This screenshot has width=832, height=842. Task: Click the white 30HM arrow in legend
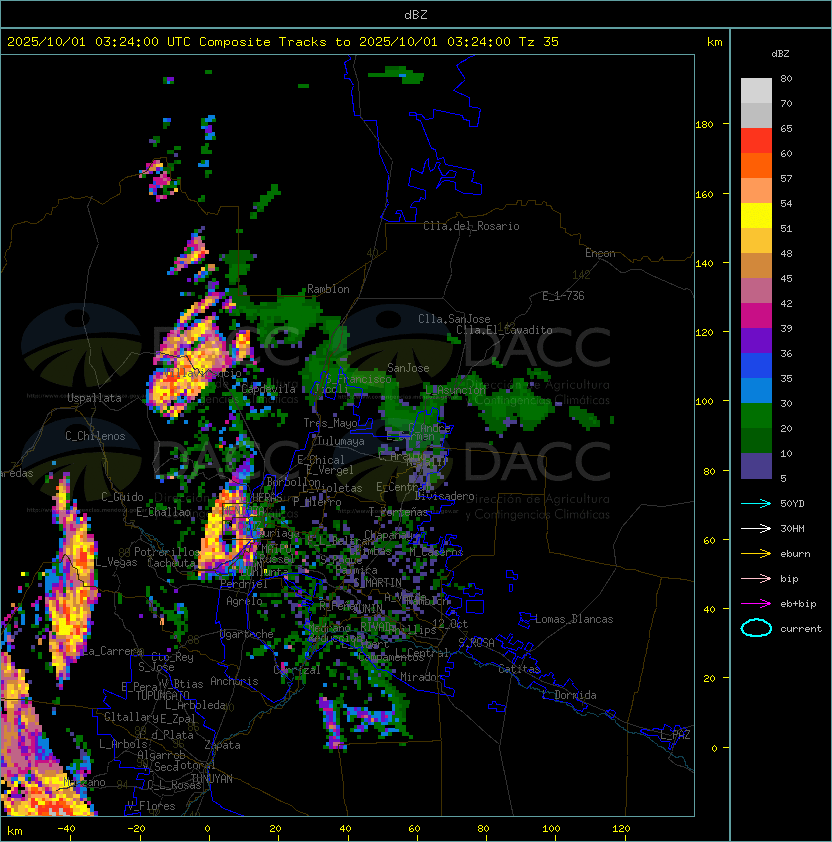coord(756,528)
